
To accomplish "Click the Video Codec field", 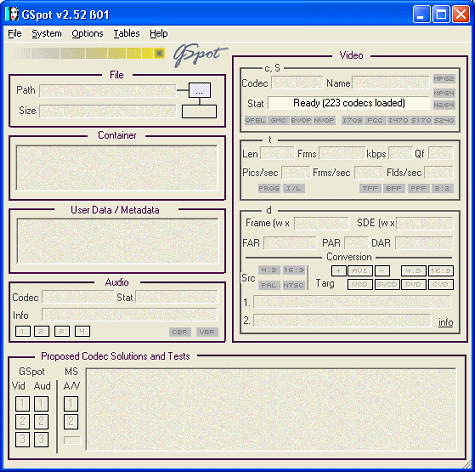I will point(297,83).
